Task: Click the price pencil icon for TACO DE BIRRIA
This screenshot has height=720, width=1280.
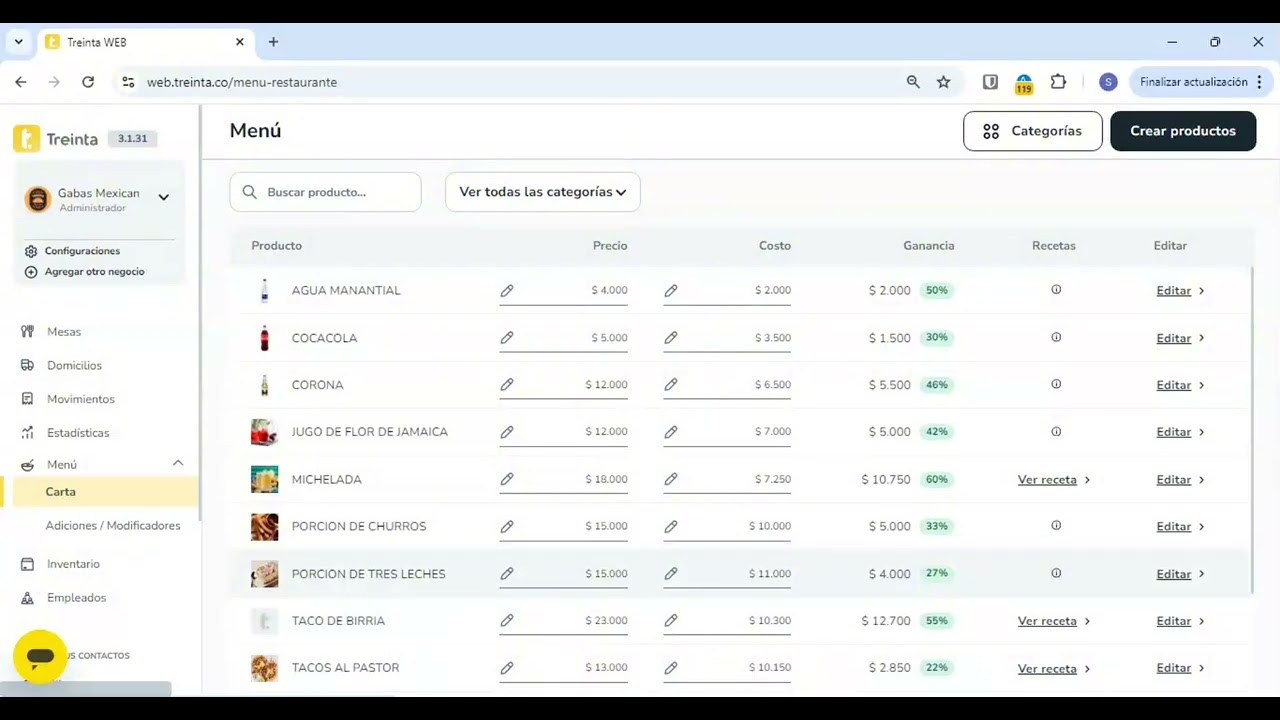Action: click(507, 621)
